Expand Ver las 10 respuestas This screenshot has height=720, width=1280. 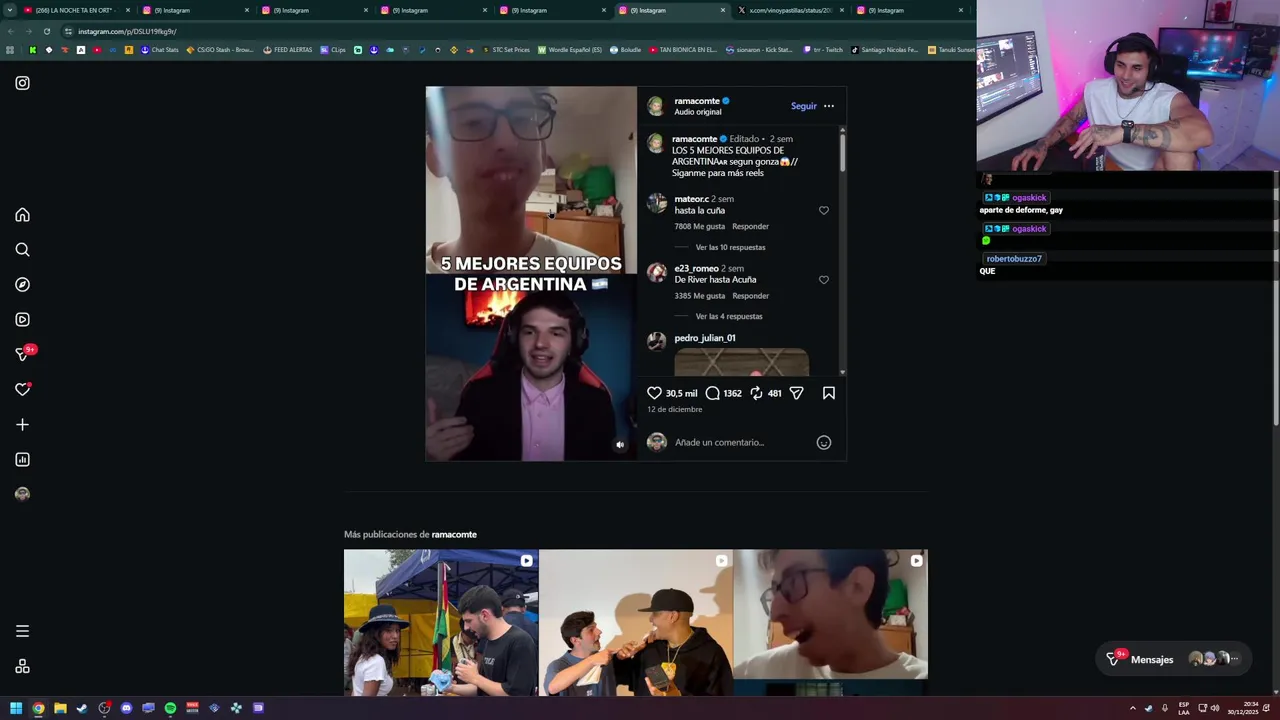pyautogui.click(x=730, y=247)
